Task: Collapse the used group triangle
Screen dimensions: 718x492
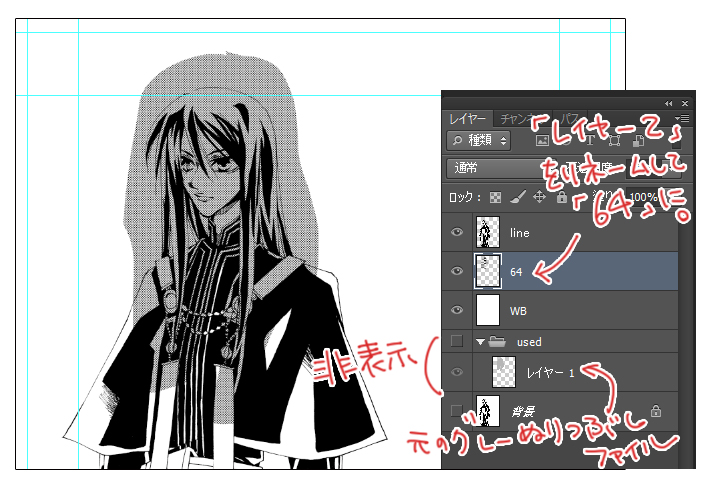Action: tap(480, 342)
